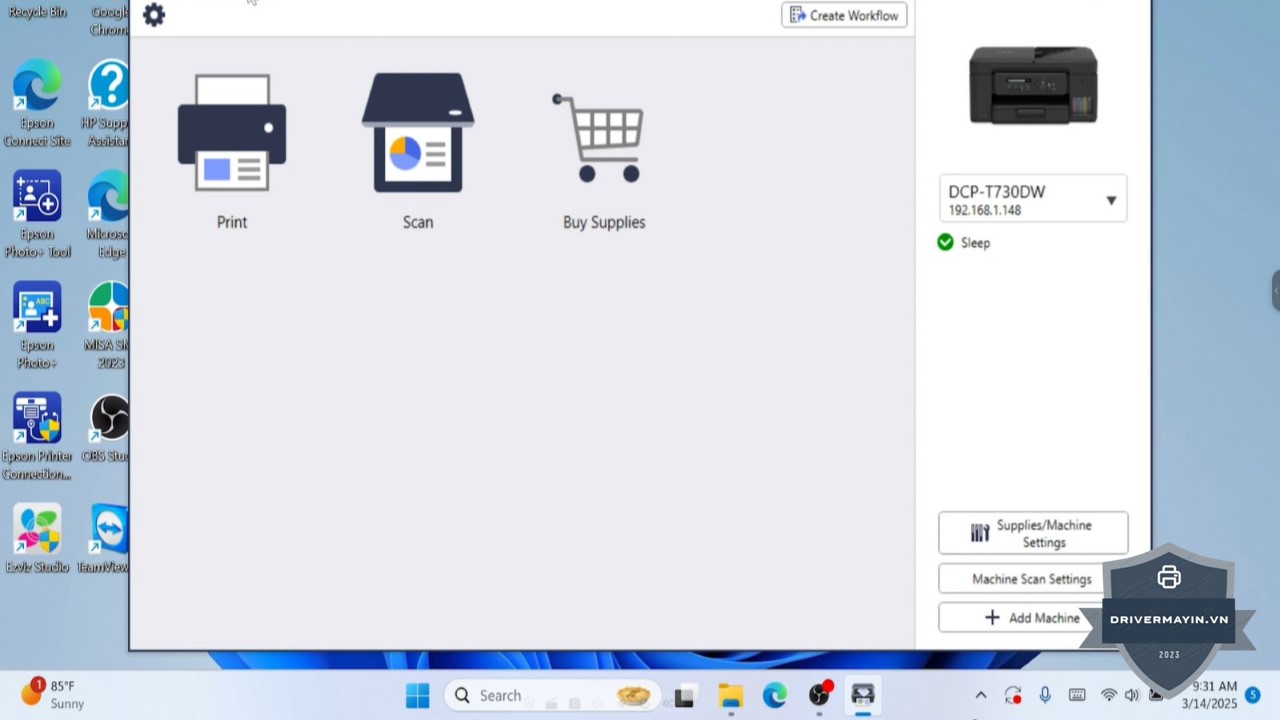
Task: Click the Create Workflow button
Action: 844,15
